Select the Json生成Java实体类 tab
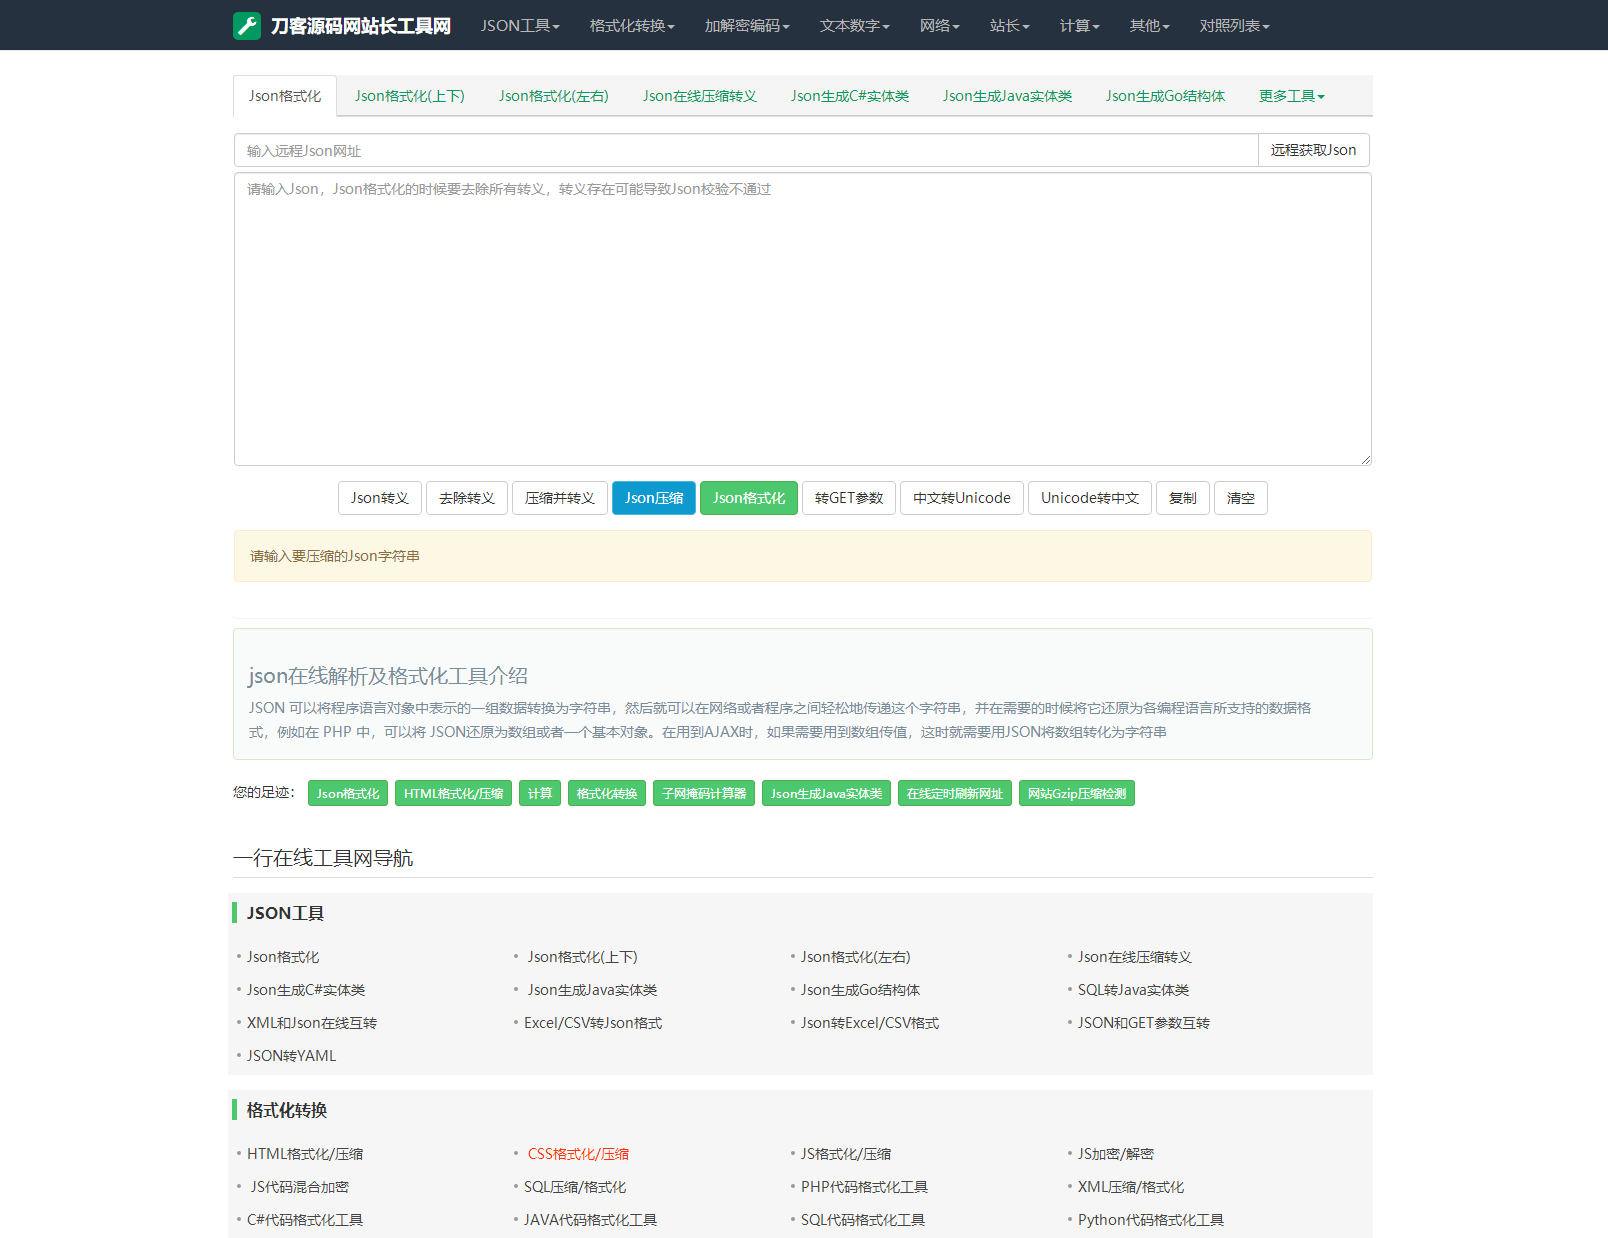Image resolution: width=1608 pixels, height=1238 pixels. [x=1007, y=96]
